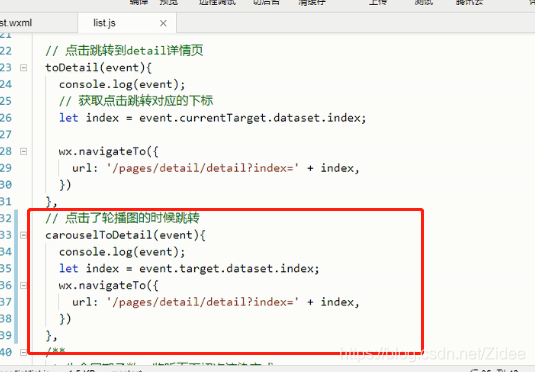This screenshot has width=535, height=372.
Task: Click line number 35 in the gutter
Action: click(x=6, y=268)
